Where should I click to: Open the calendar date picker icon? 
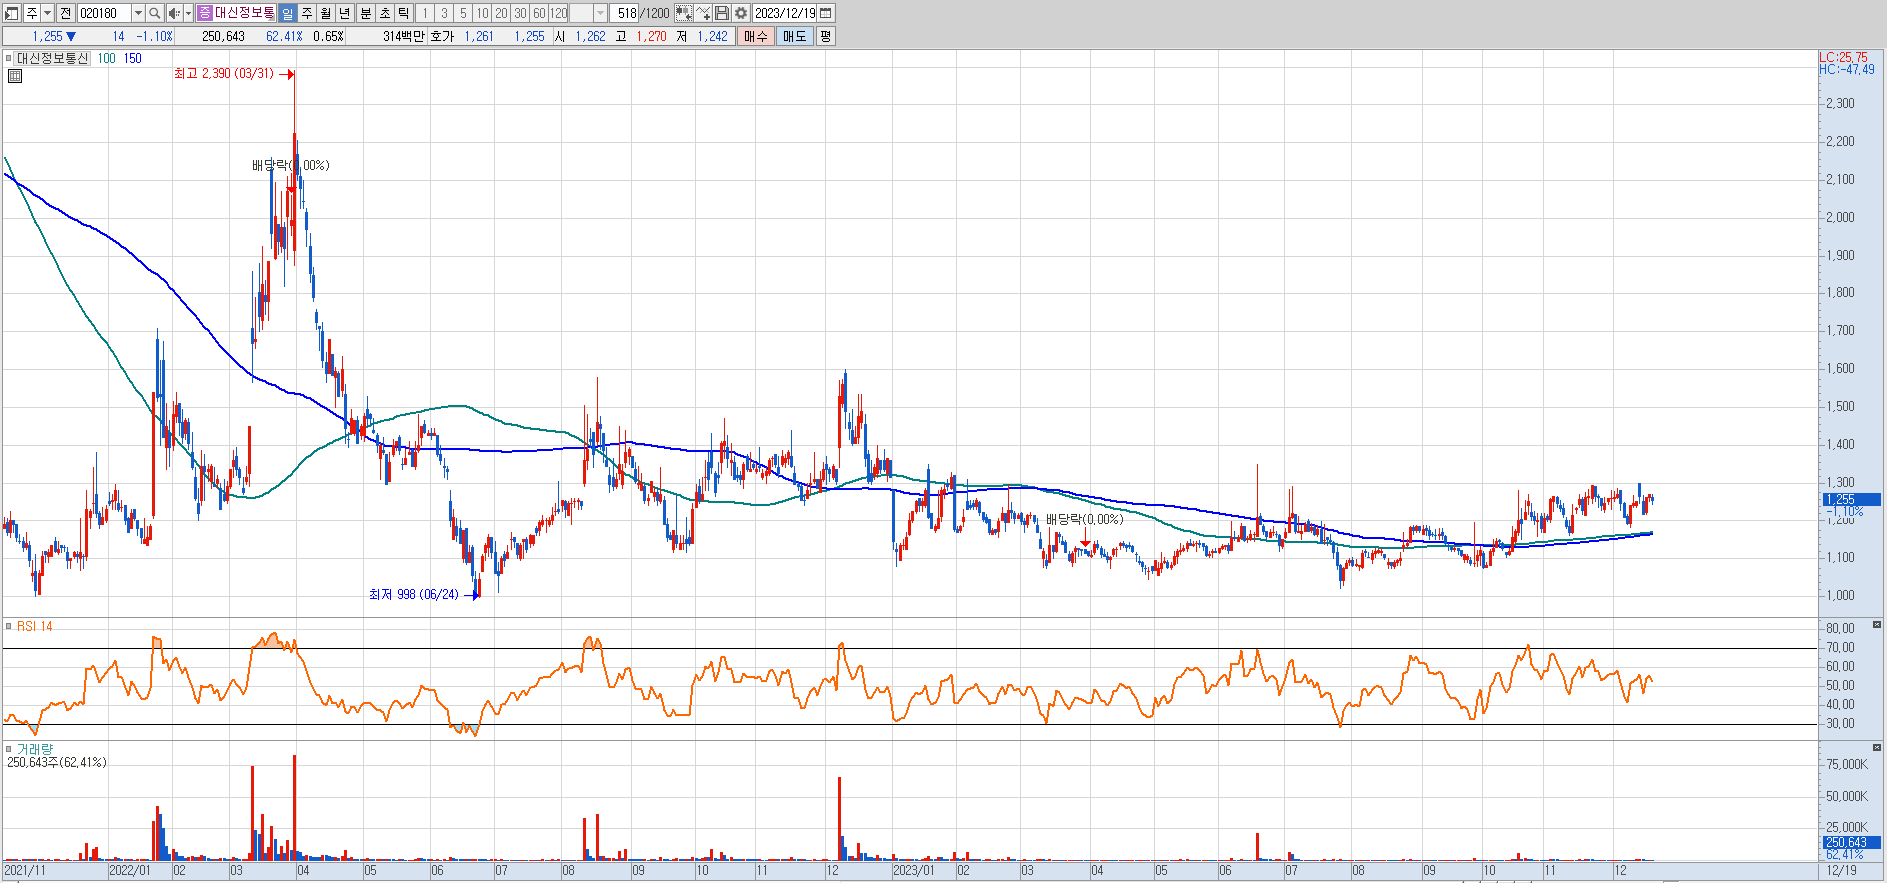click(x=825, y=13)
